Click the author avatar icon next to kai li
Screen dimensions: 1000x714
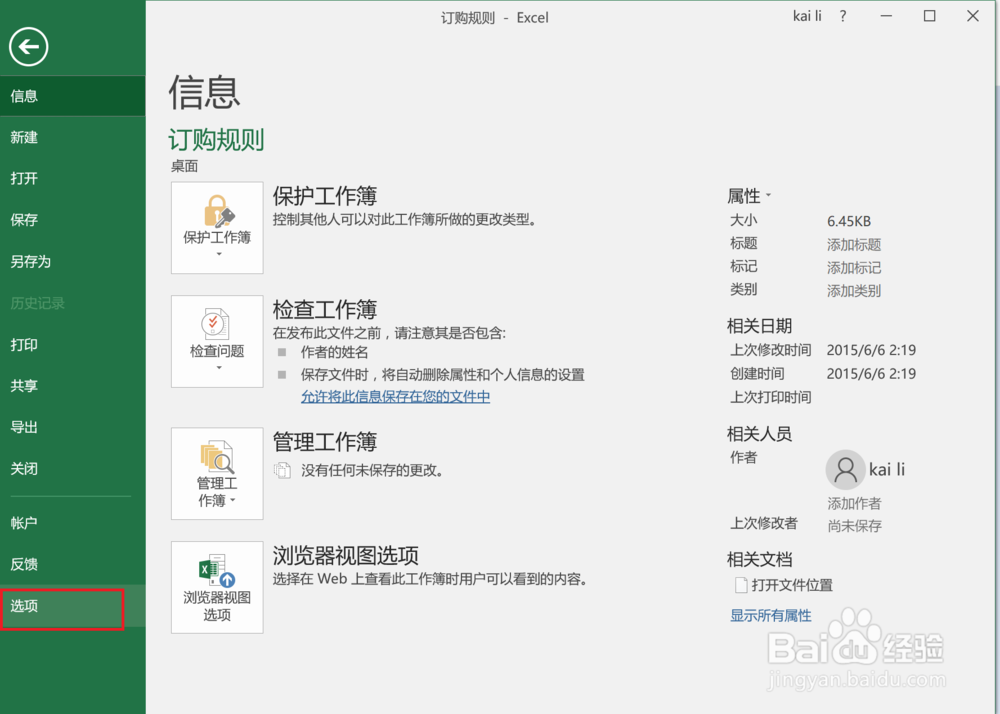(845, 470)
